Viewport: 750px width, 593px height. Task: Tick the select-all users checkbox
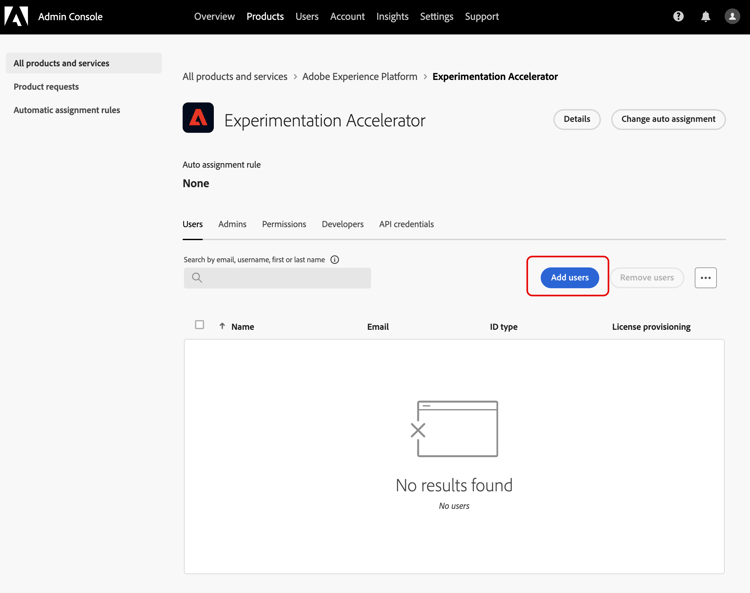click(199, 325)
